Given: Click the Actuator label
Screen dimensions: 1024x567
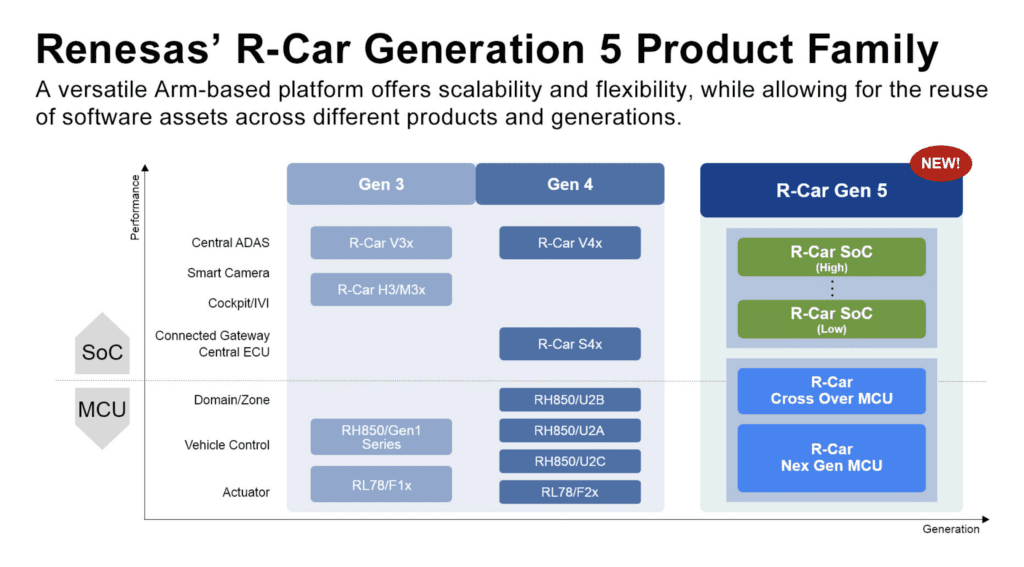Looking at the screenshot, I should click(x=246, y=493).
